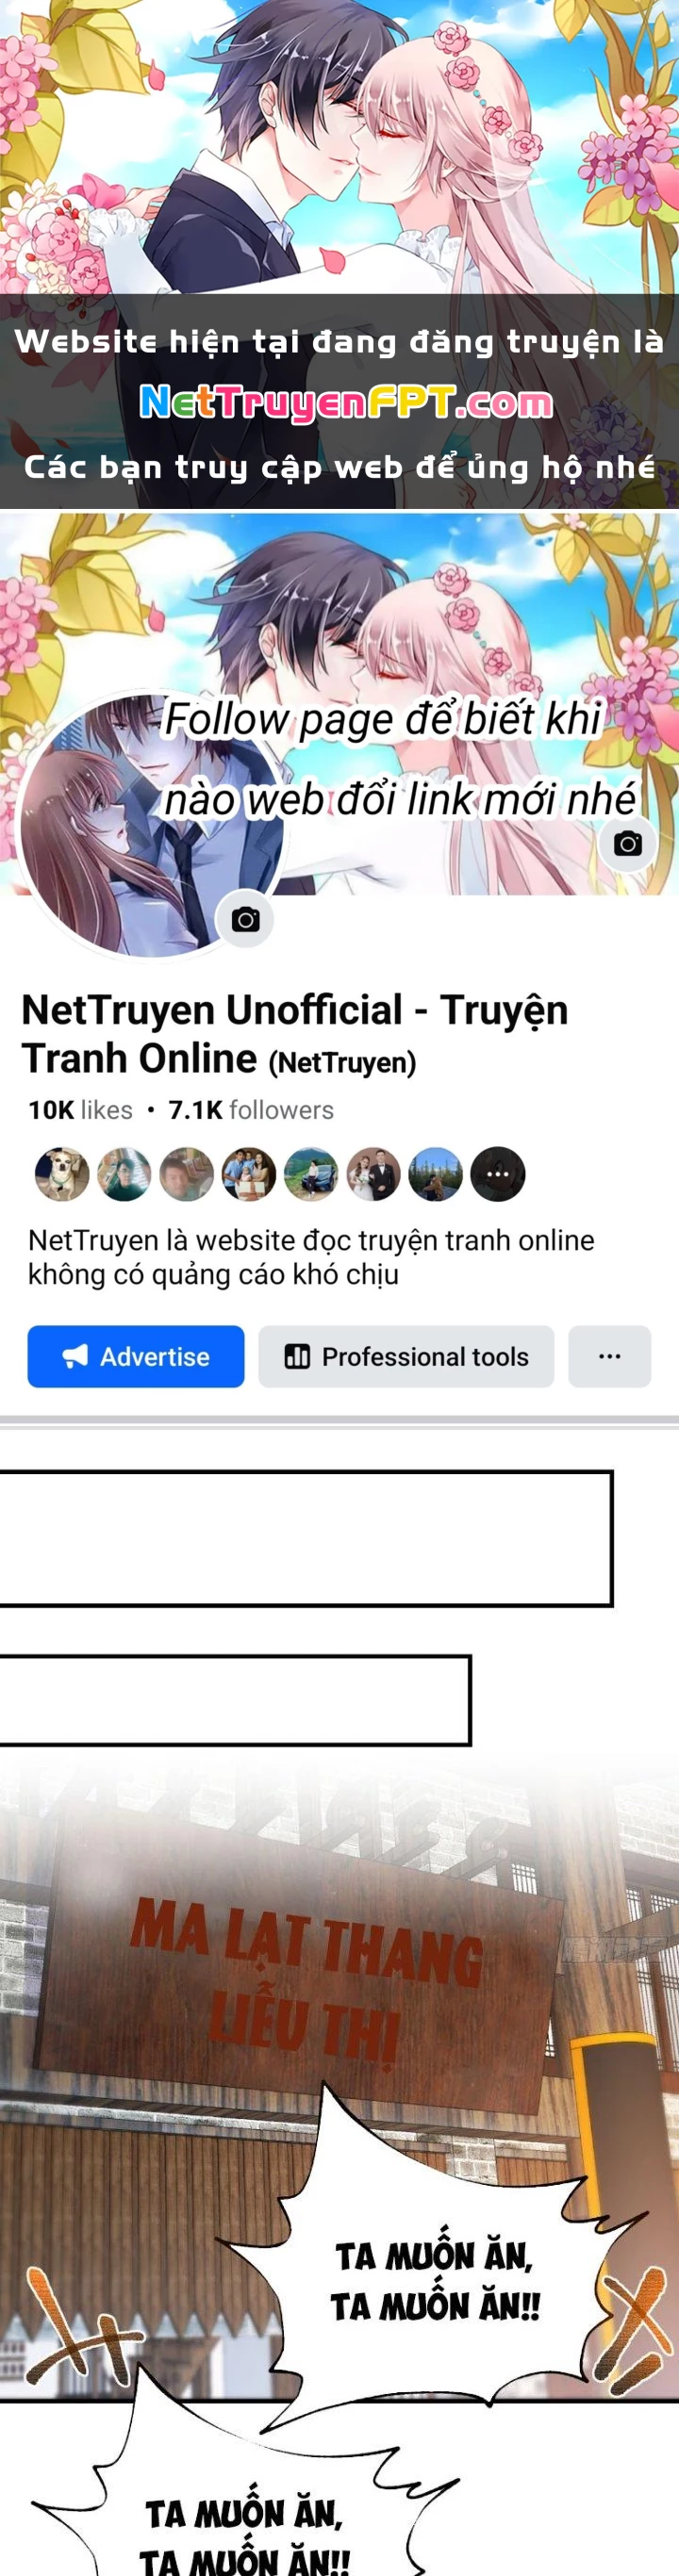Image resolution: width=679 pixels, height=2576 pixels.
Task: Open the dog avatar follower profile
Action: click(62, 1173)
